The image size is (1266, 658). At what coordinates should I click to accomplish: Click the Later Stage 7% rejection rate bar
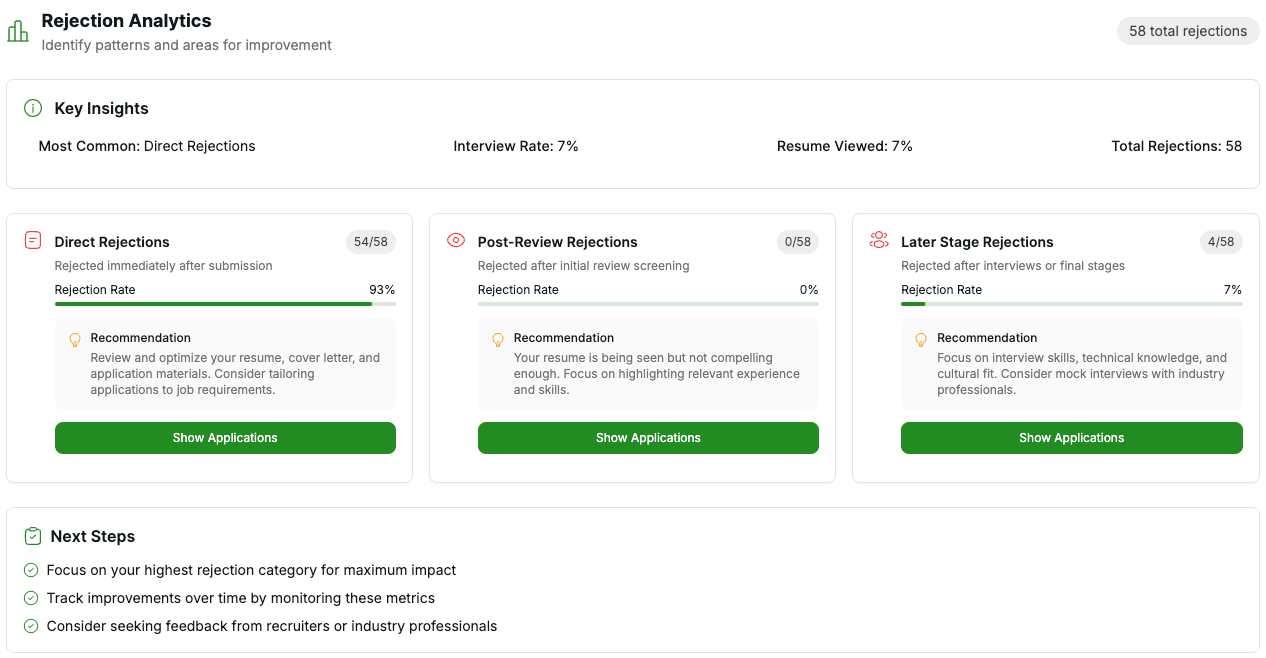tap(1071, 304)
